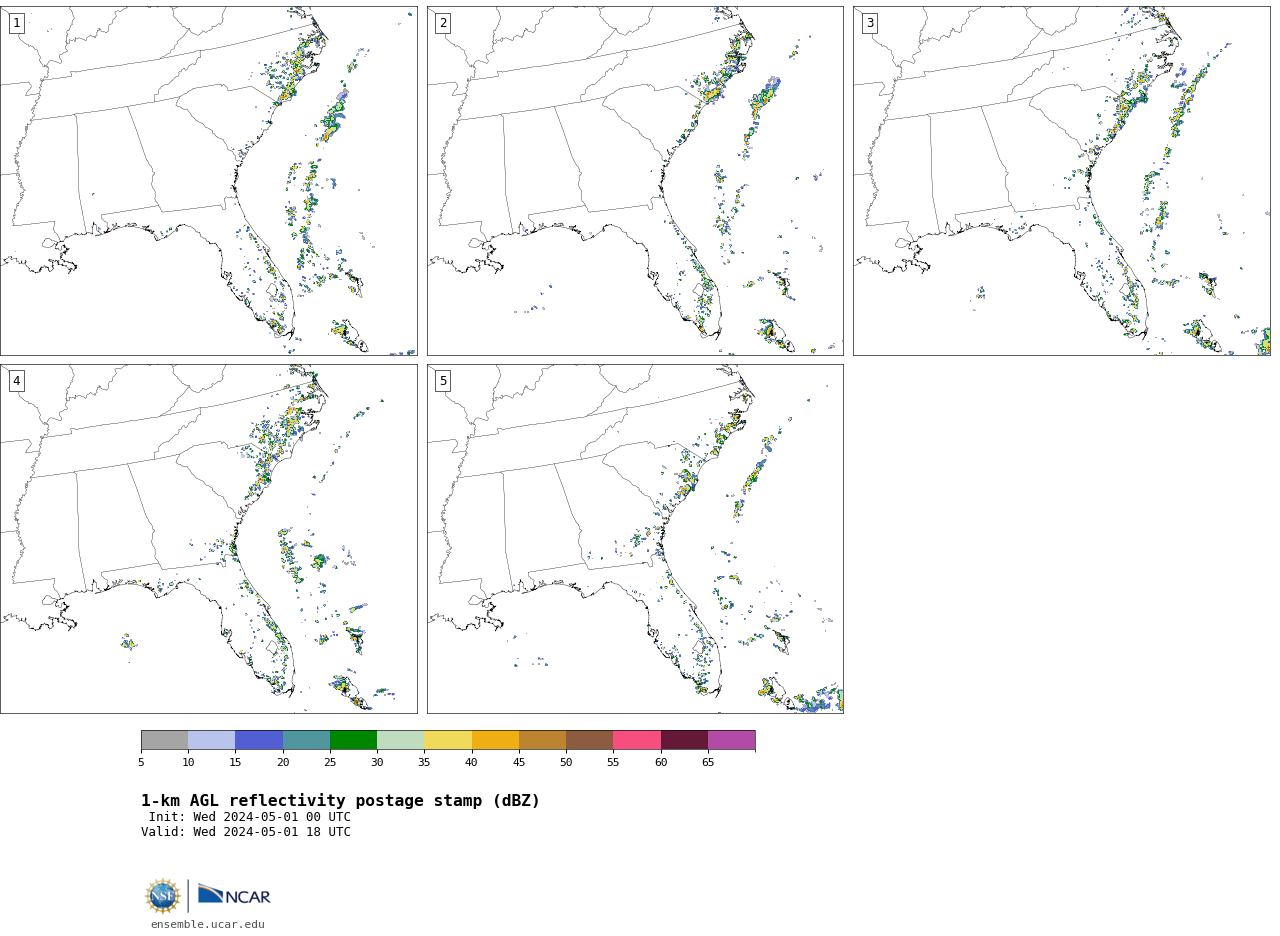Screen dimensions: 1280x936
Task: Click the NCAR logo
Action: (x=234, y=895)
